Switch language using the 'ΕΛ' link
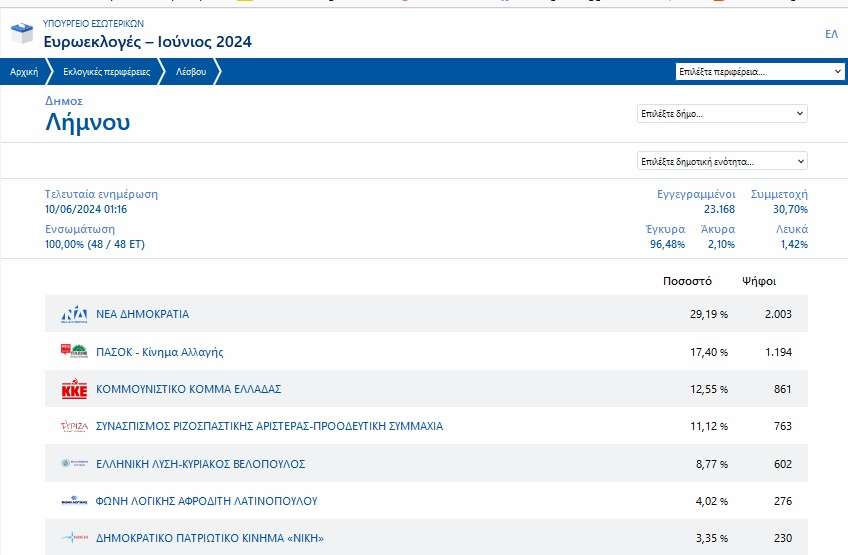This screenshot has height=555, width=848. click(830, 34)
